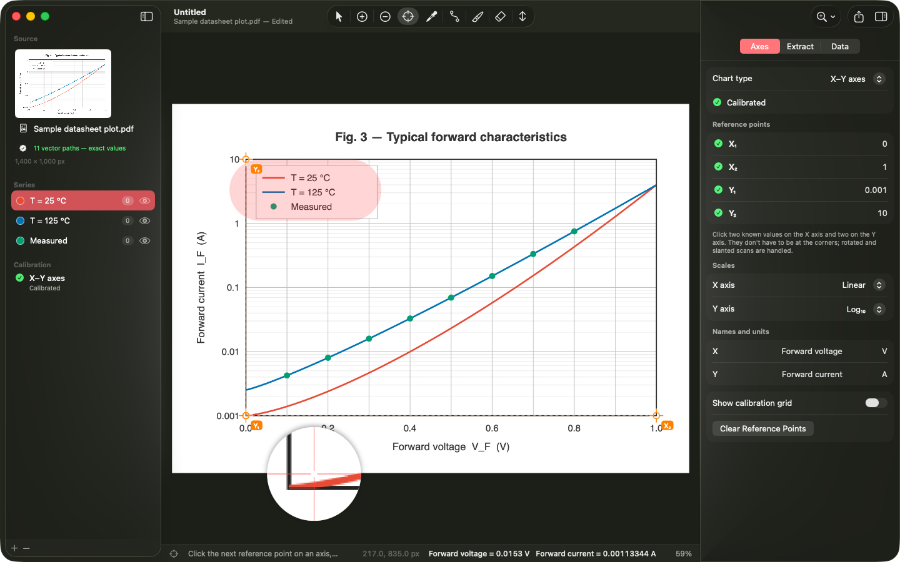The width and height of the screenshot is (900, 562).
Task: Click the Untitled window title
Action: (189, 12)
